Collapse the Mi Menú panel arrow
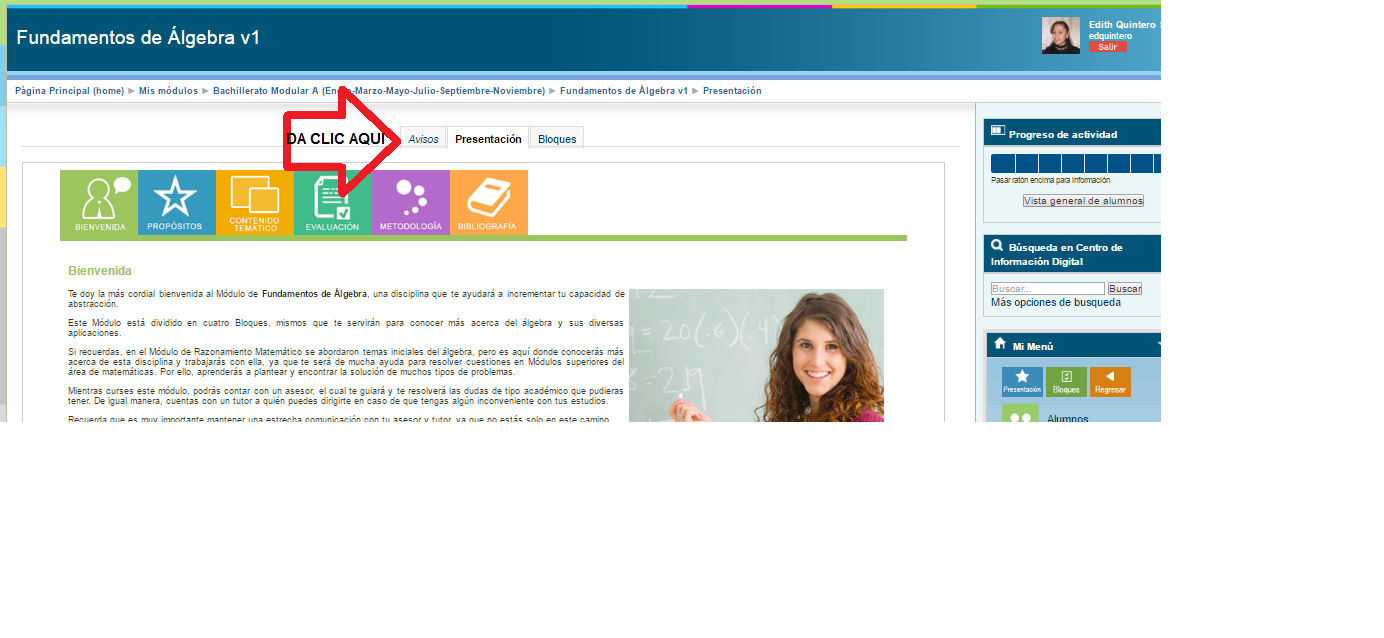Screen dimensions: 1384x638 pyautogui.click(x=1159, y=345)
